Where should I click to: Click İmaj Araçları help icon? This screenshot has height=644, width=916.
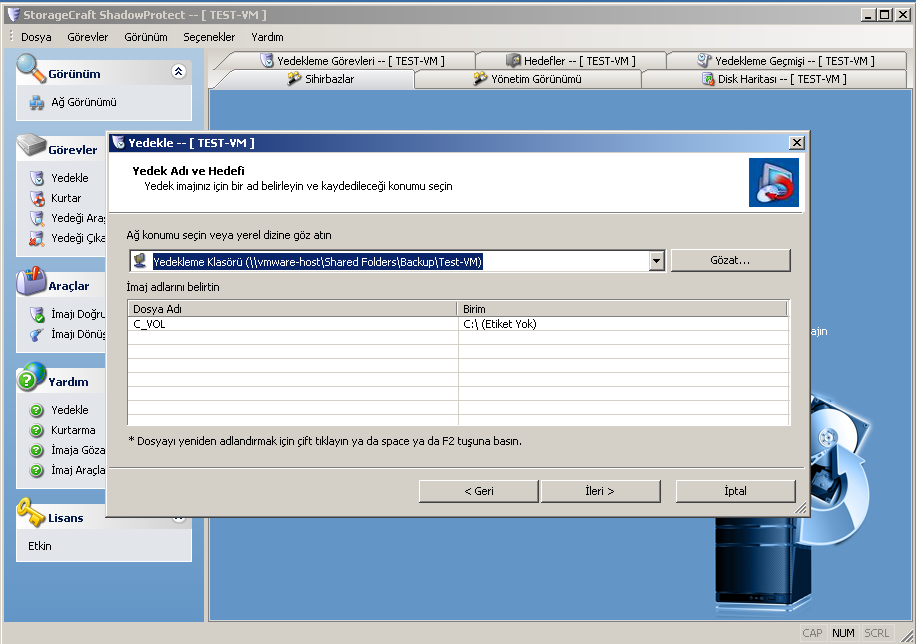pyautogui.click(x=36, y=470)
